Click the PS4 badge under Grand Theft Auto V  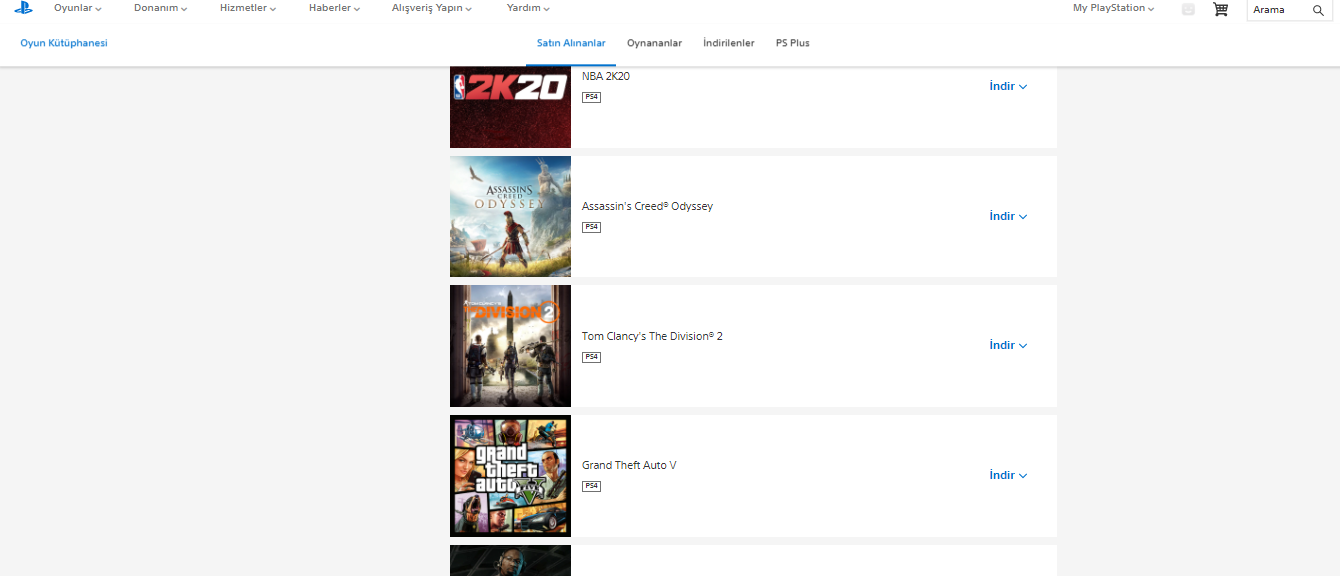point(591,486)
